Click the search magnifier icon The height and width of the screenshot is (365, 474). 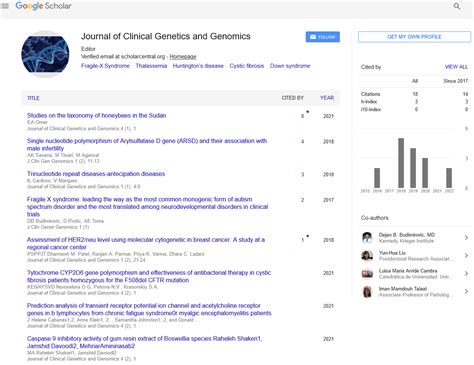tap(457, 6)
